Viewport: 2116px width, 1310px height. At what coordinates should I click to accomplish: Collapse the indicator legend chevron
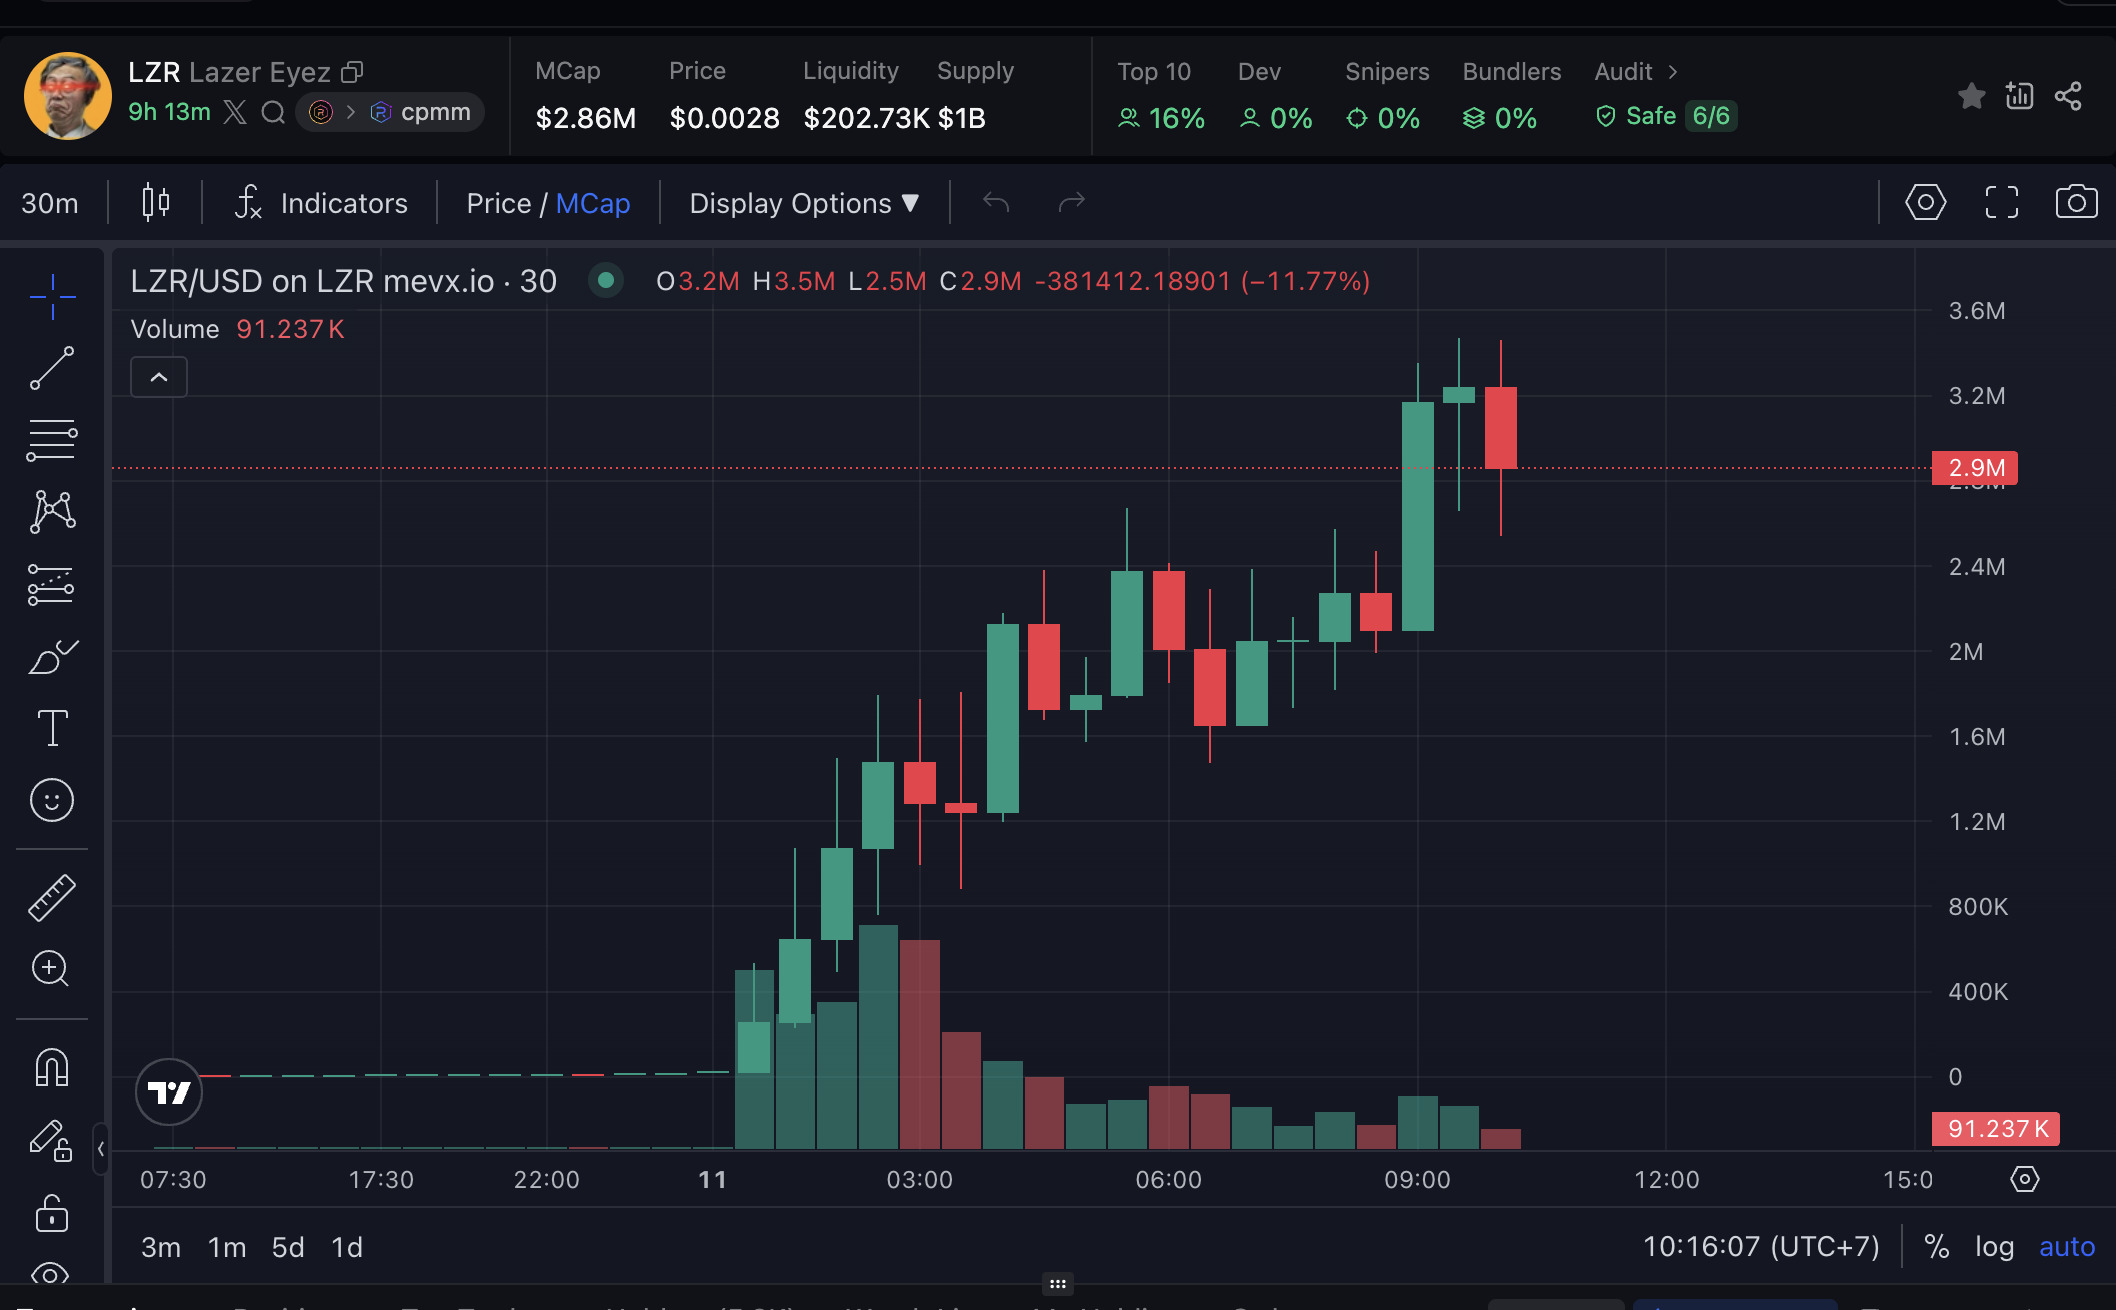(x=159, y=377)
